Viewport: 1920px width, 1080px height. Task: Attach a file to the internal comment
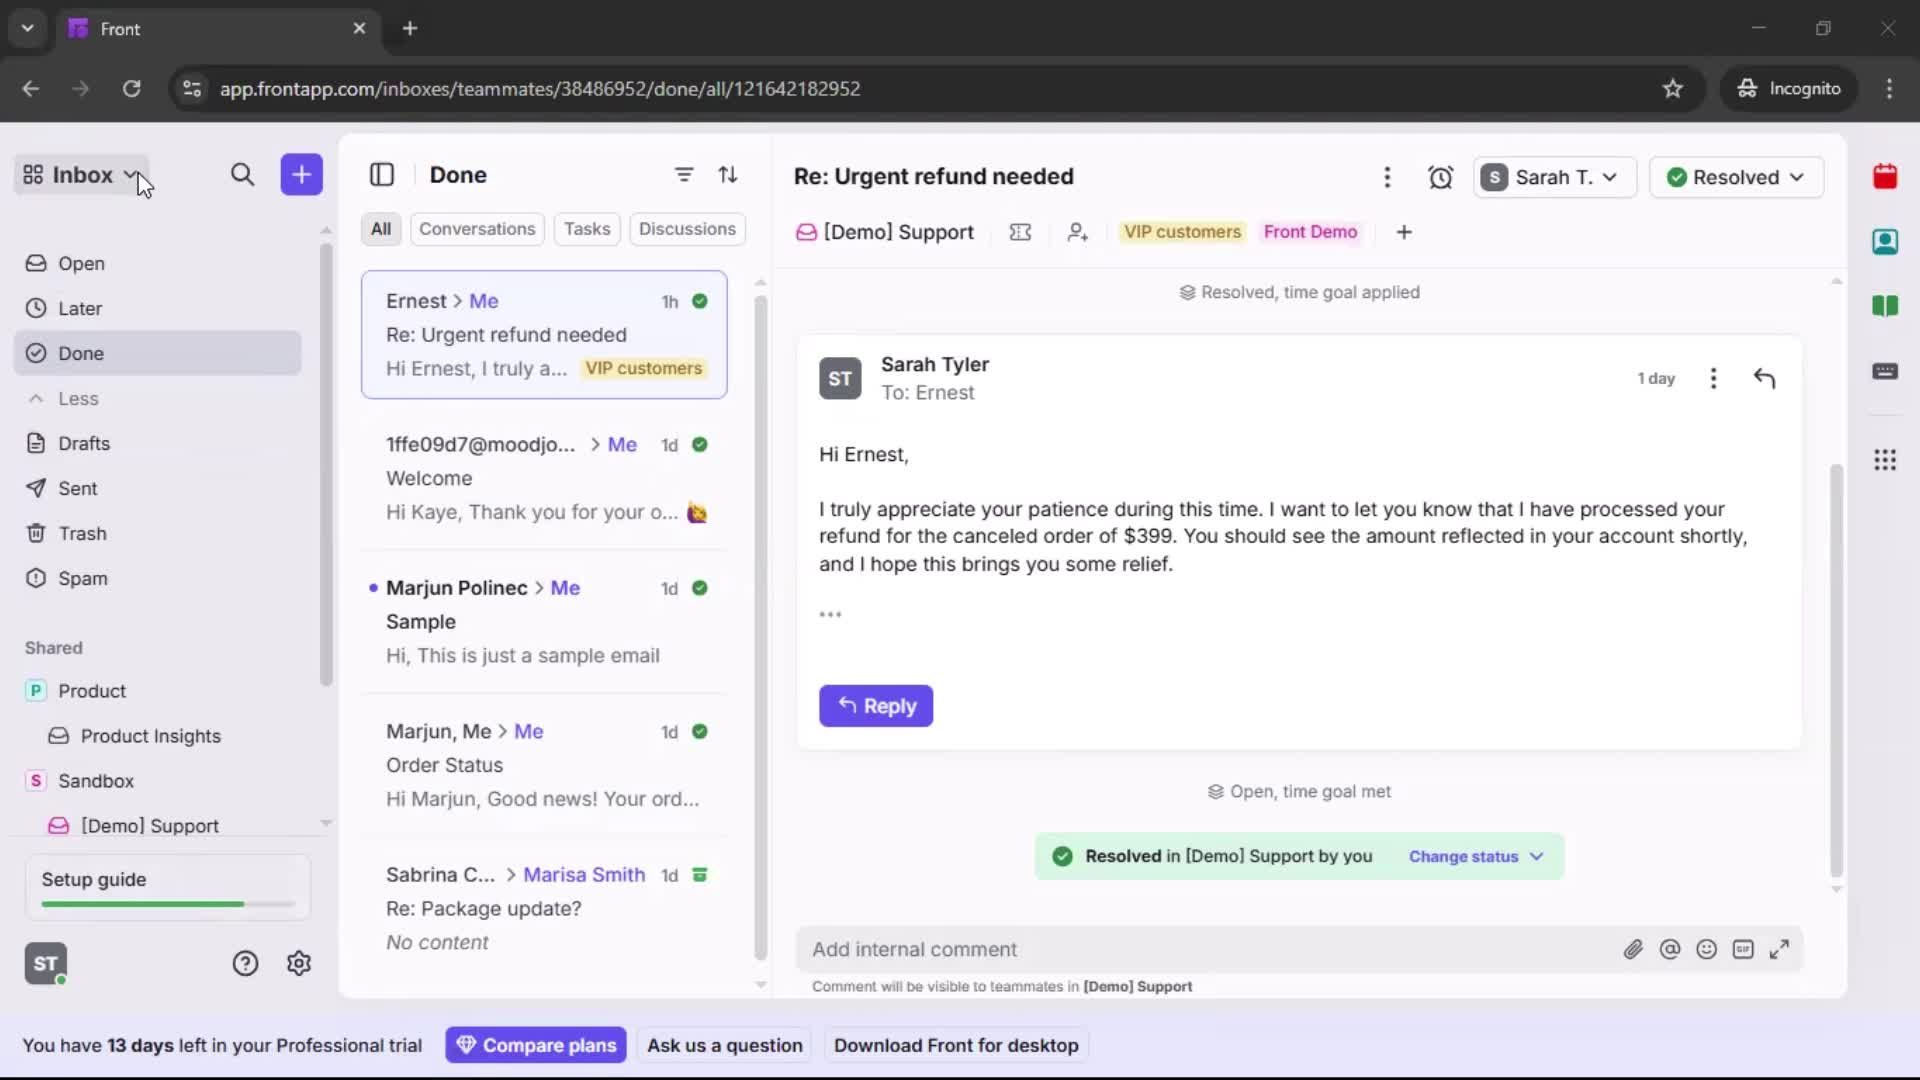click(1634, 949)
